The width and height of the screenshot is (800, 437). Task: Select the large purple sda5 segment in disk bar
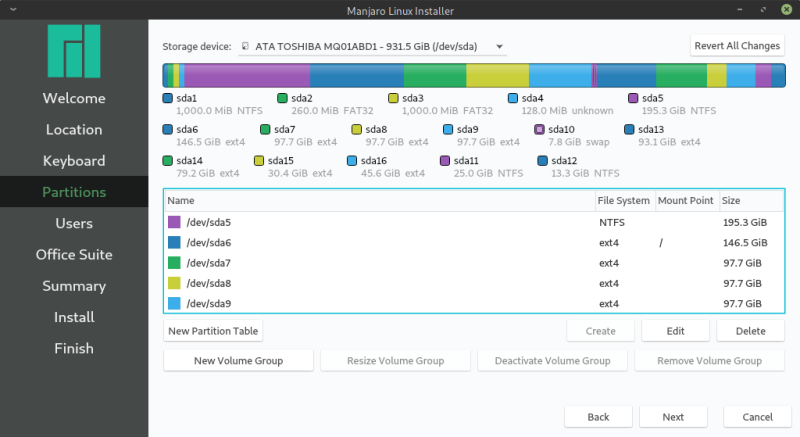[x=247, y=75]
